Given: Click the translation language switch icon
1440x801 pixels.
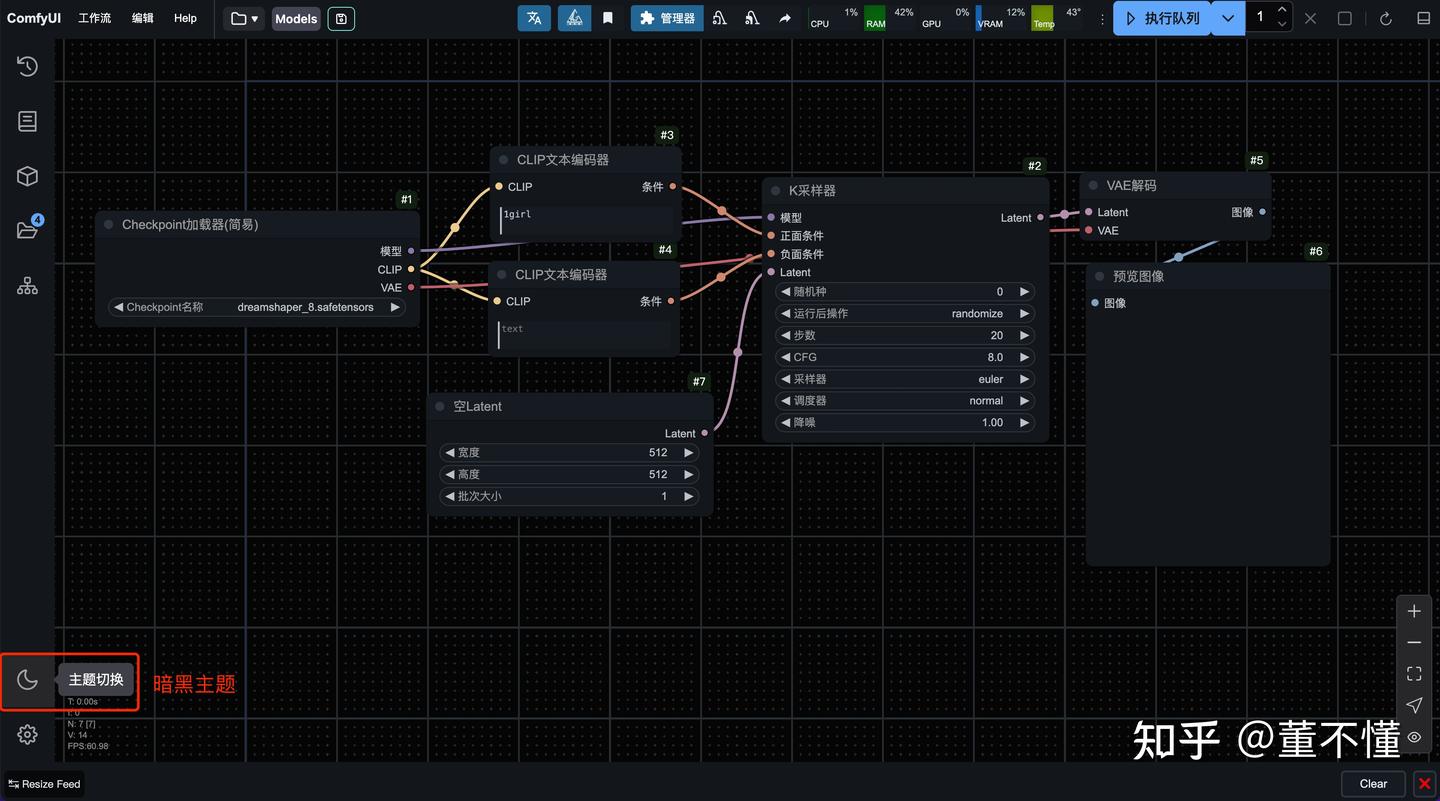Looking at the screenshot, I should [535, 18].
